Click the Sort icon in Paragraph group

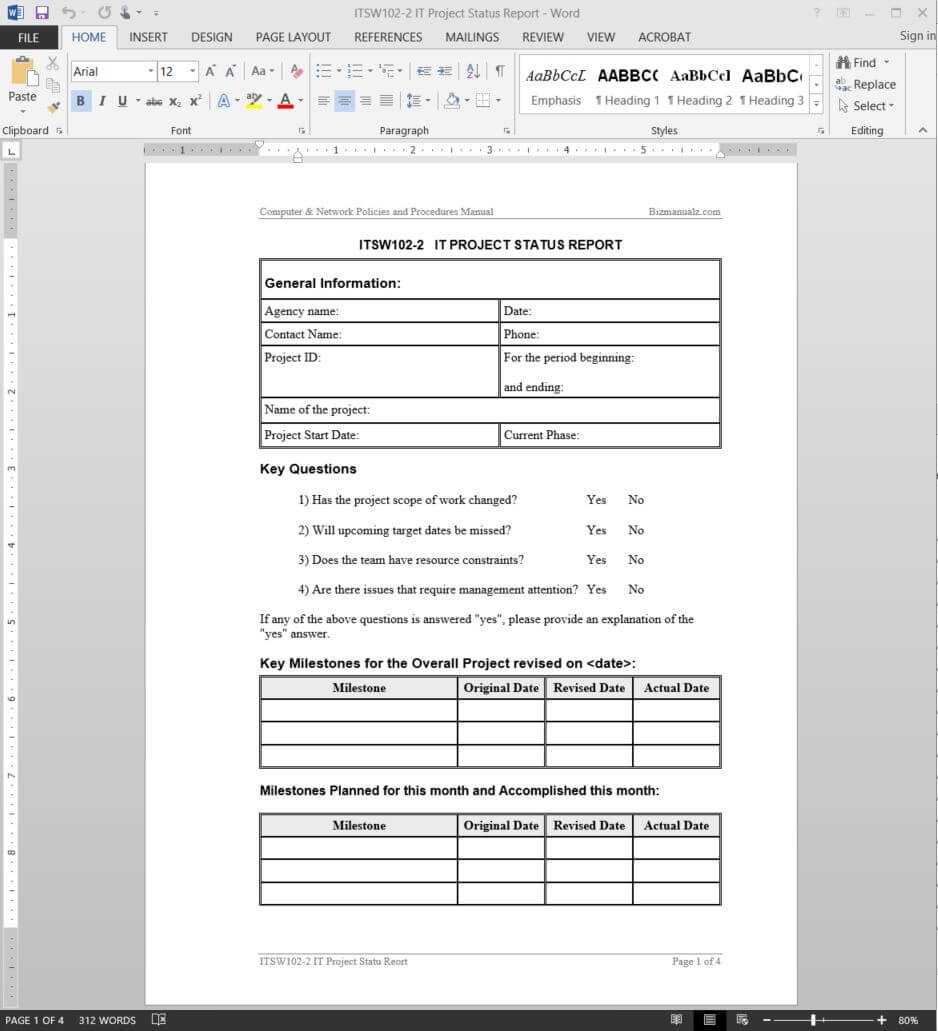473,71
